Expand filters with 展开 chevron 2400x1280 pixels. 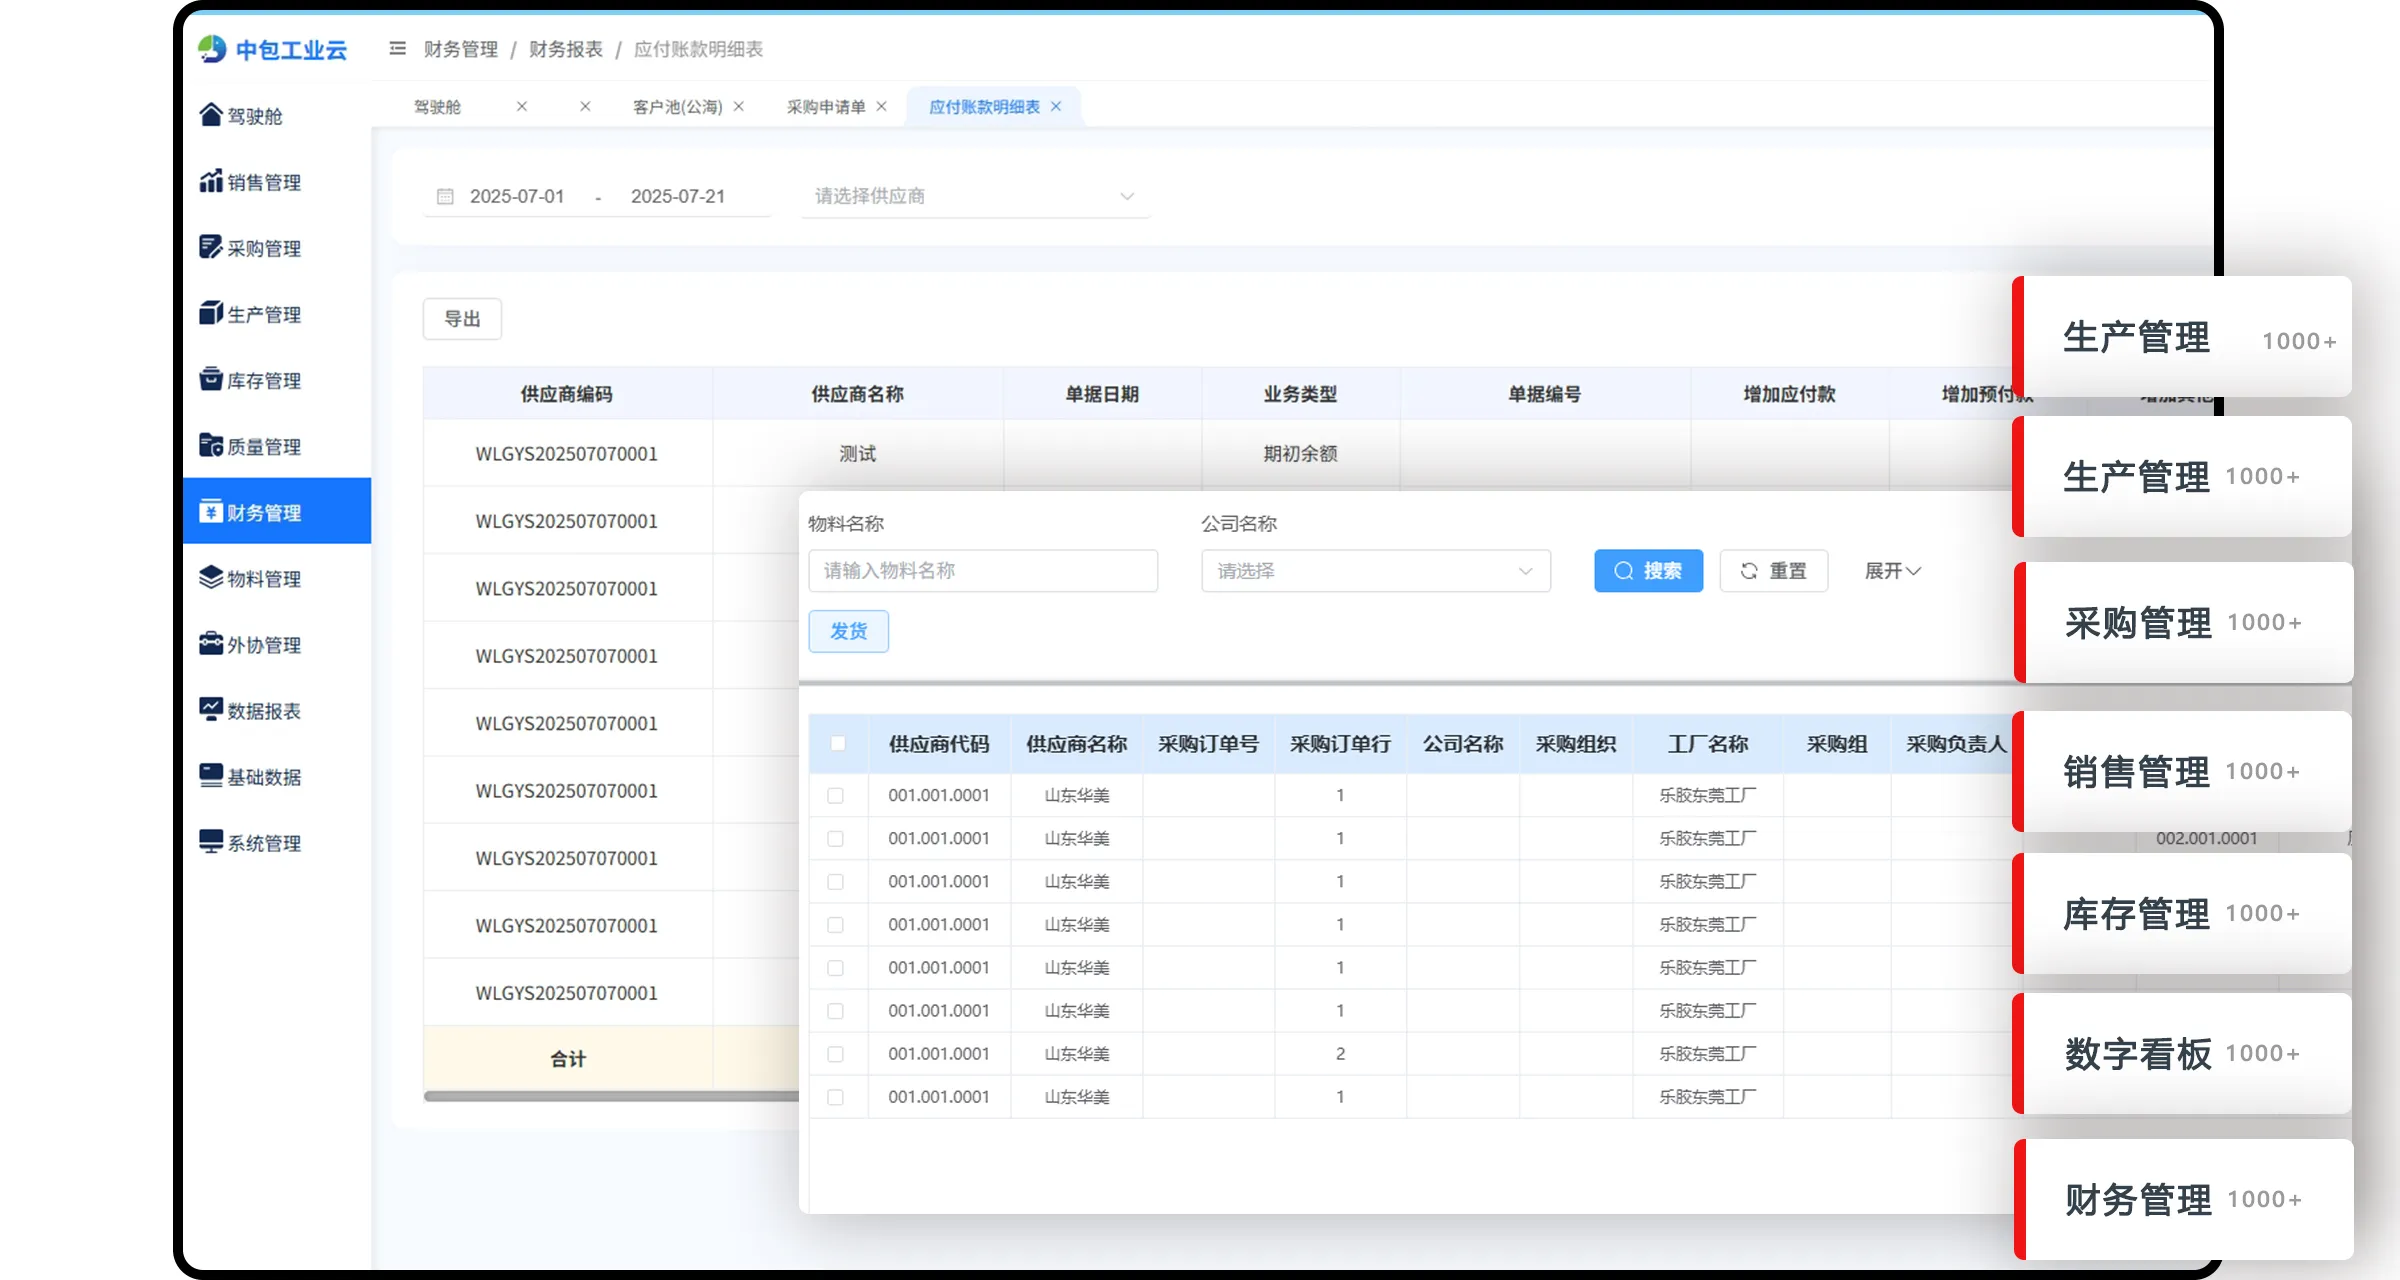tap(1892, 570)
